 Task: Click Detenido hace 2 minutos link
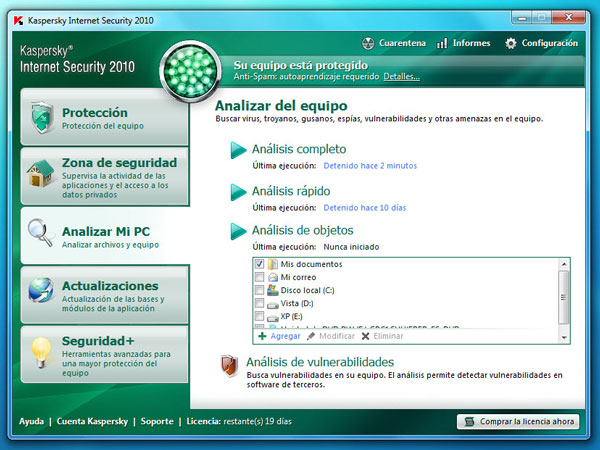pos(370,166)
